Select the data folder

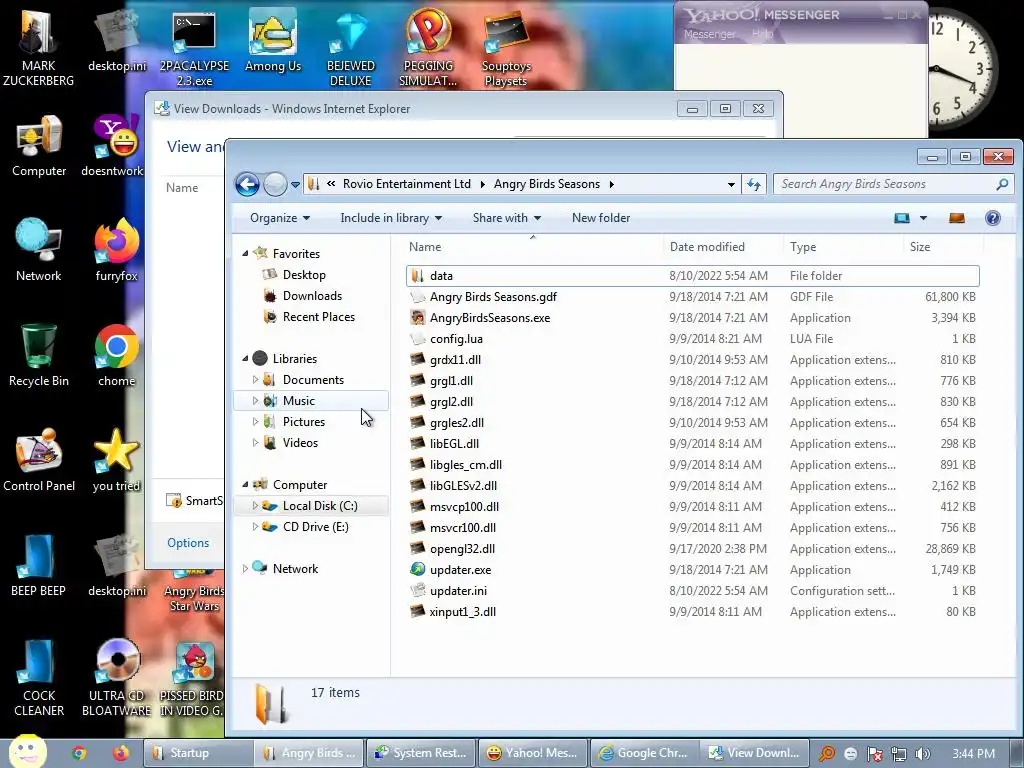pos(692,276)
